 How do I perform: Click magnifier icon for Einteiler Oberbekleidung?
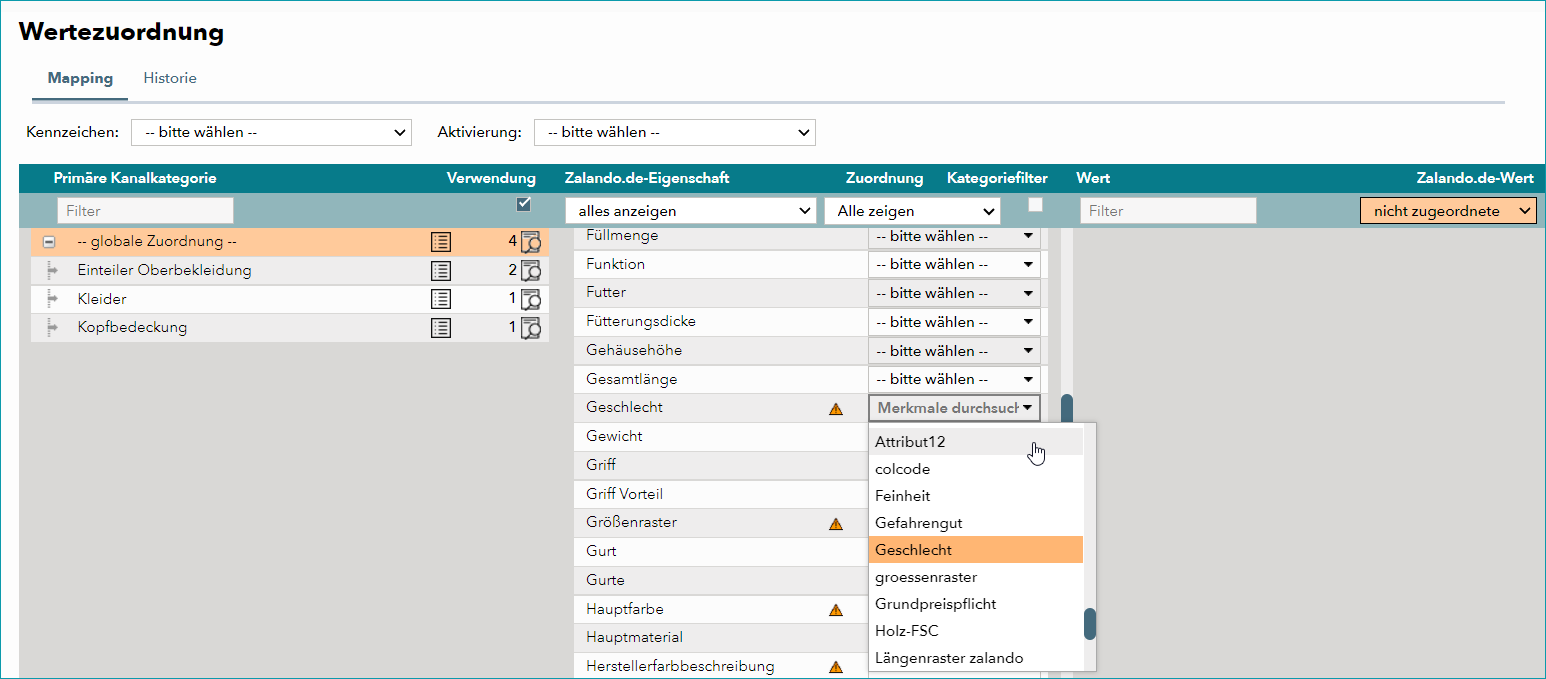531,271
